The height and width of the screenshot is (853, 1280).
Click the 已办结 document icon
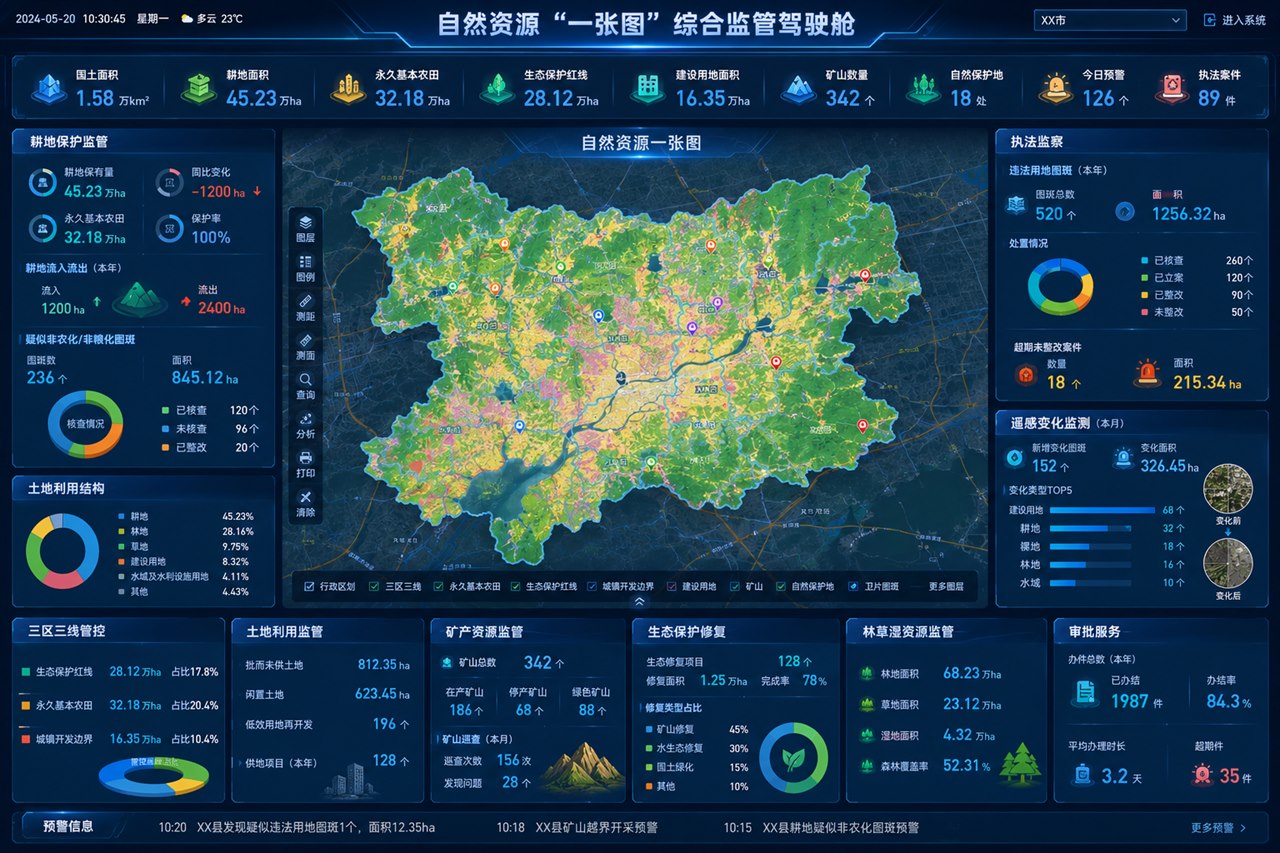point(1084,691)
